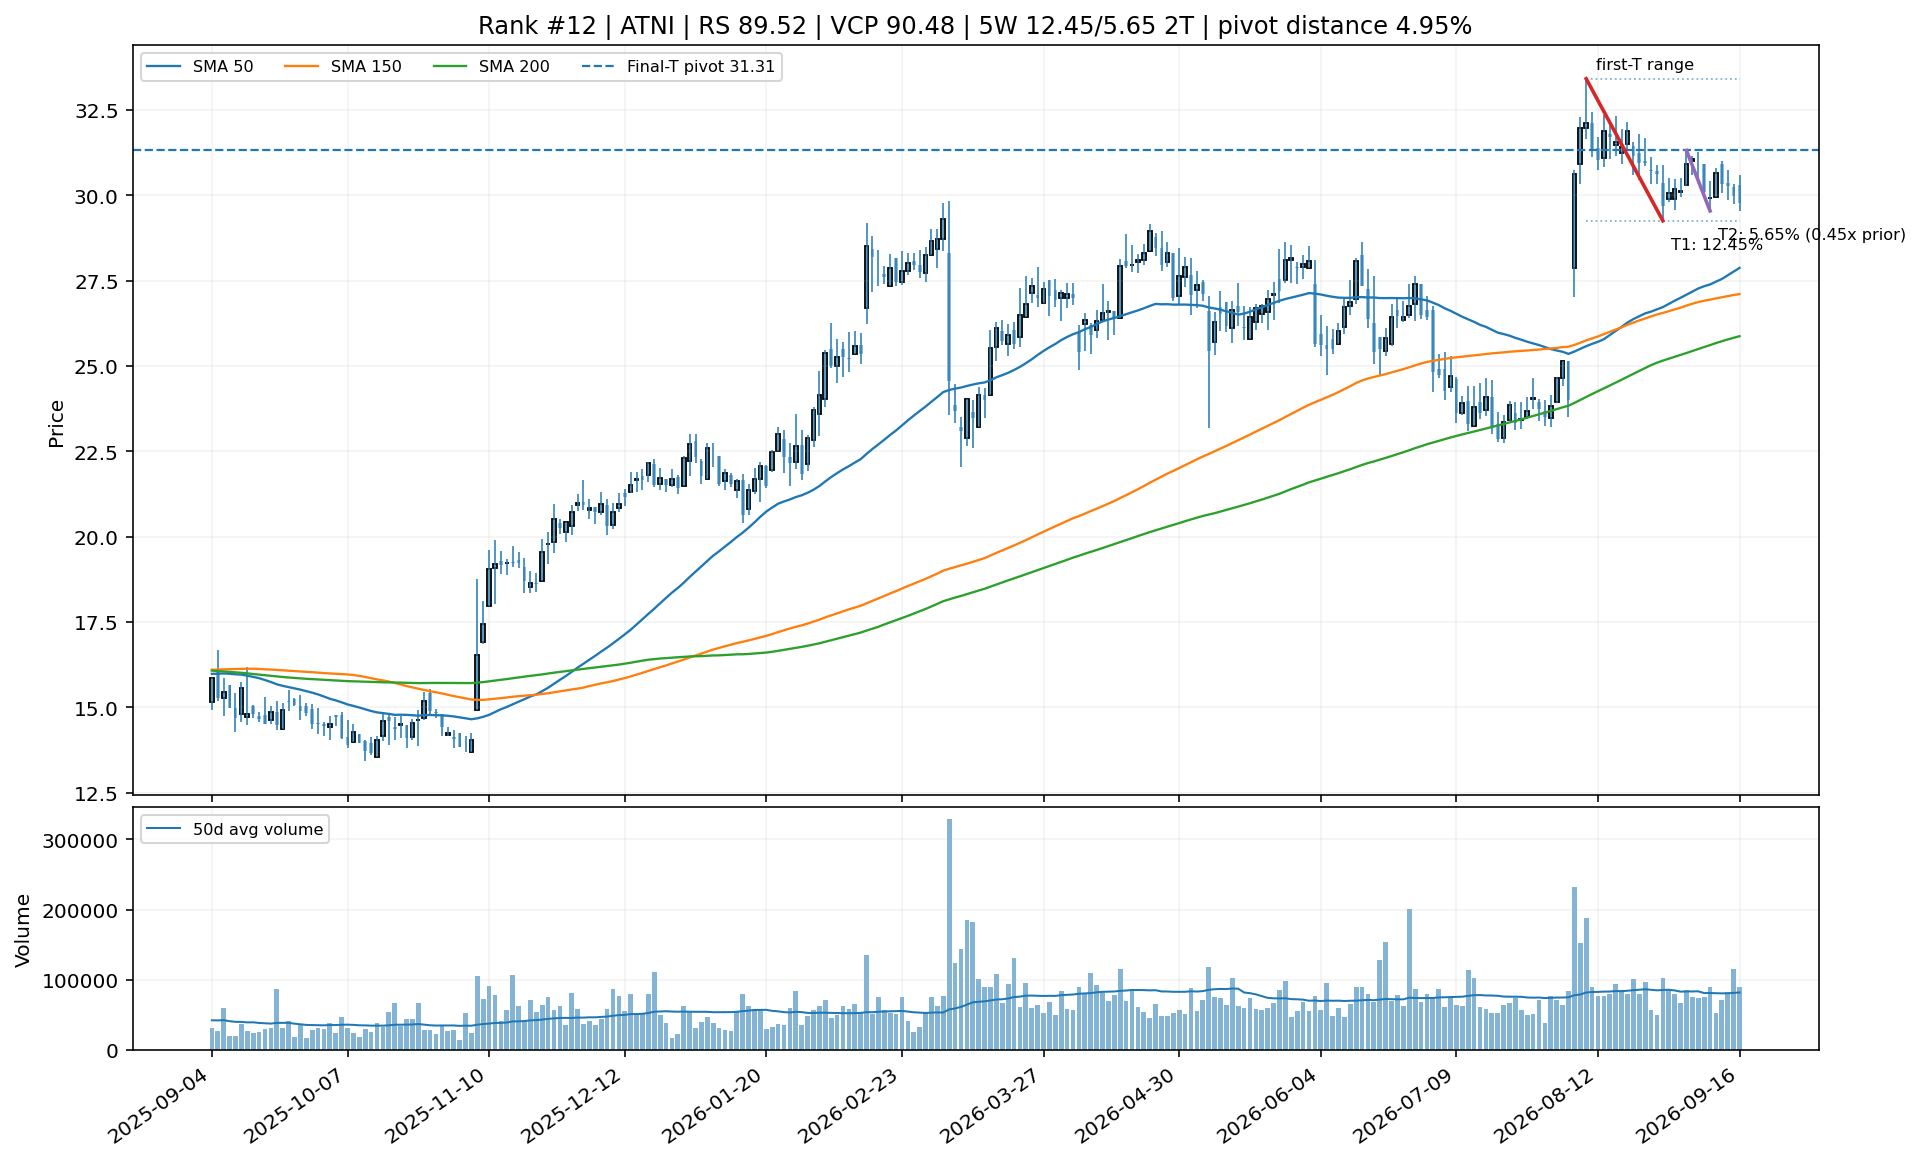Screen dimensions: 1920x1161
Task: Select the 'SMA 150' legend entry
Action: point(343,67)
